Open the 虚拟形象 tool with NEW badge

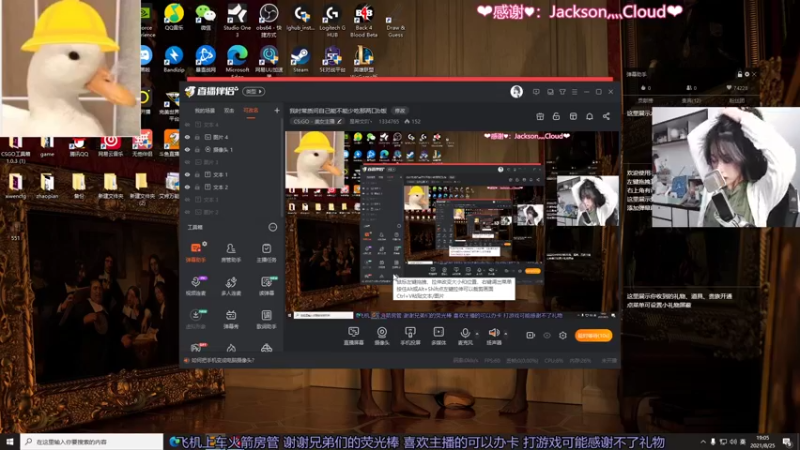click(195, 319)
